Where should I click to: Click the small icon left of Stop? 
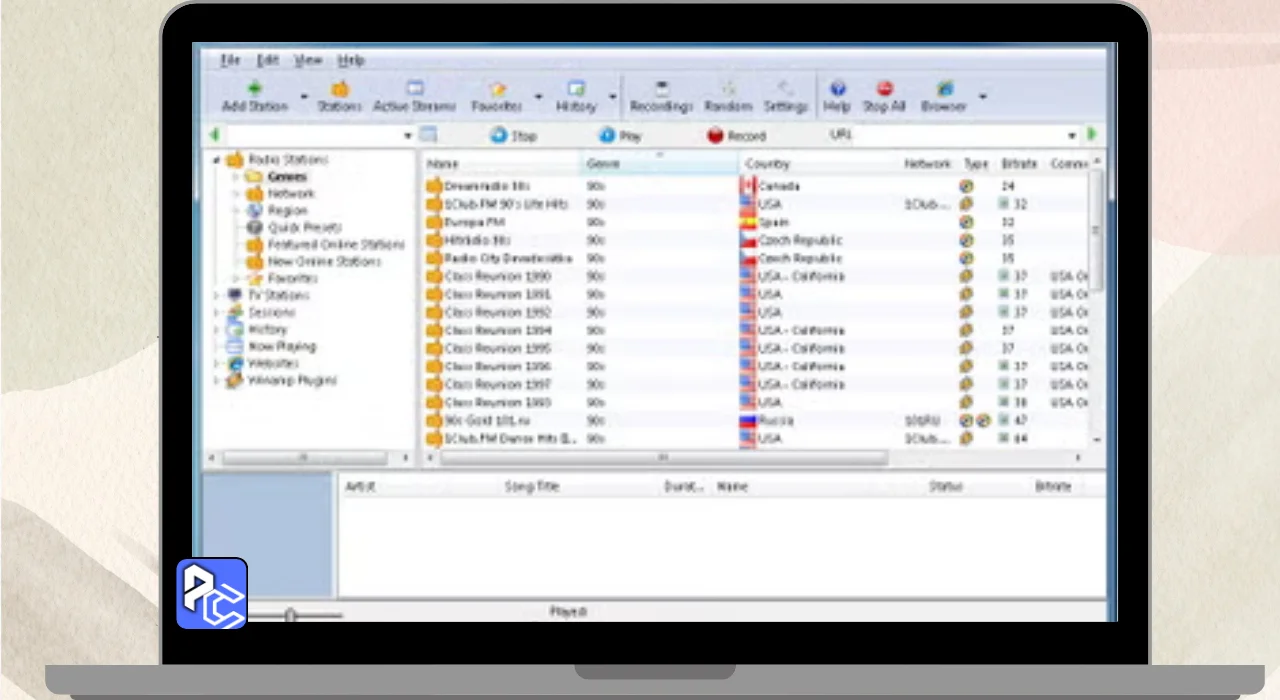[x=428, y=134]
